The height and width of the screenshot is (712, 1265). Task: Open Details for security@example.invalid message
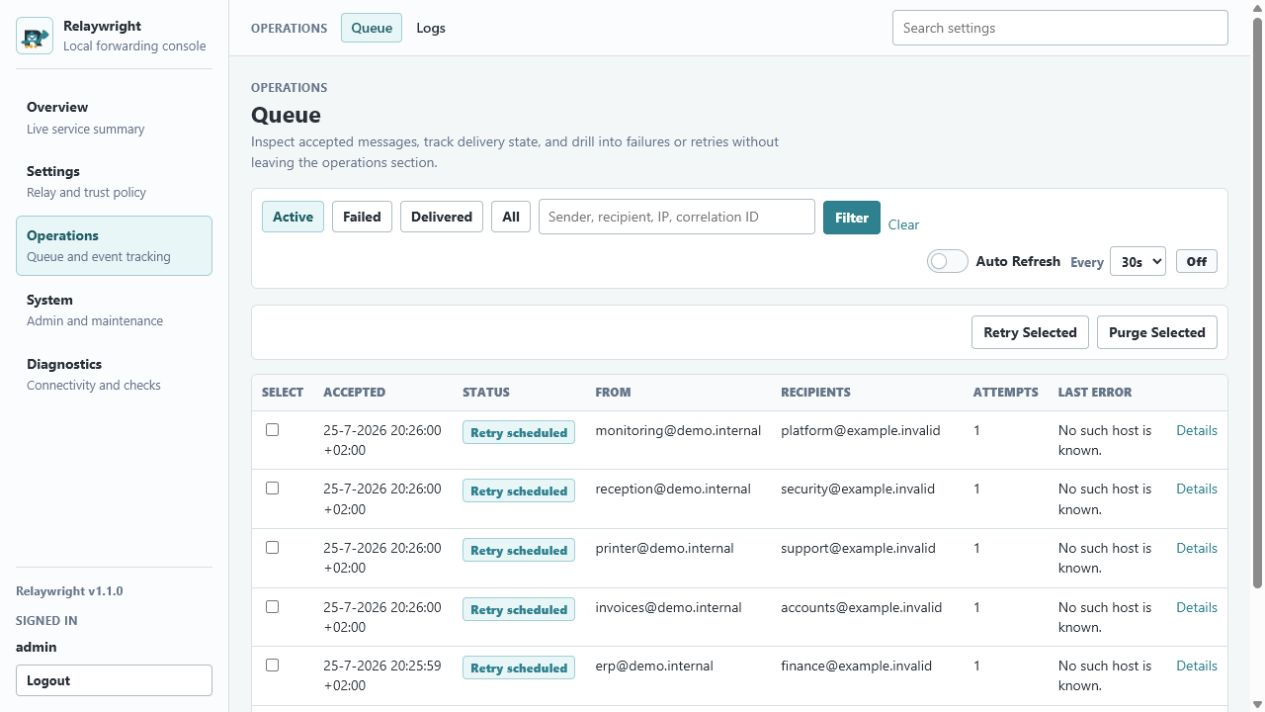(x=1196, y=489)
